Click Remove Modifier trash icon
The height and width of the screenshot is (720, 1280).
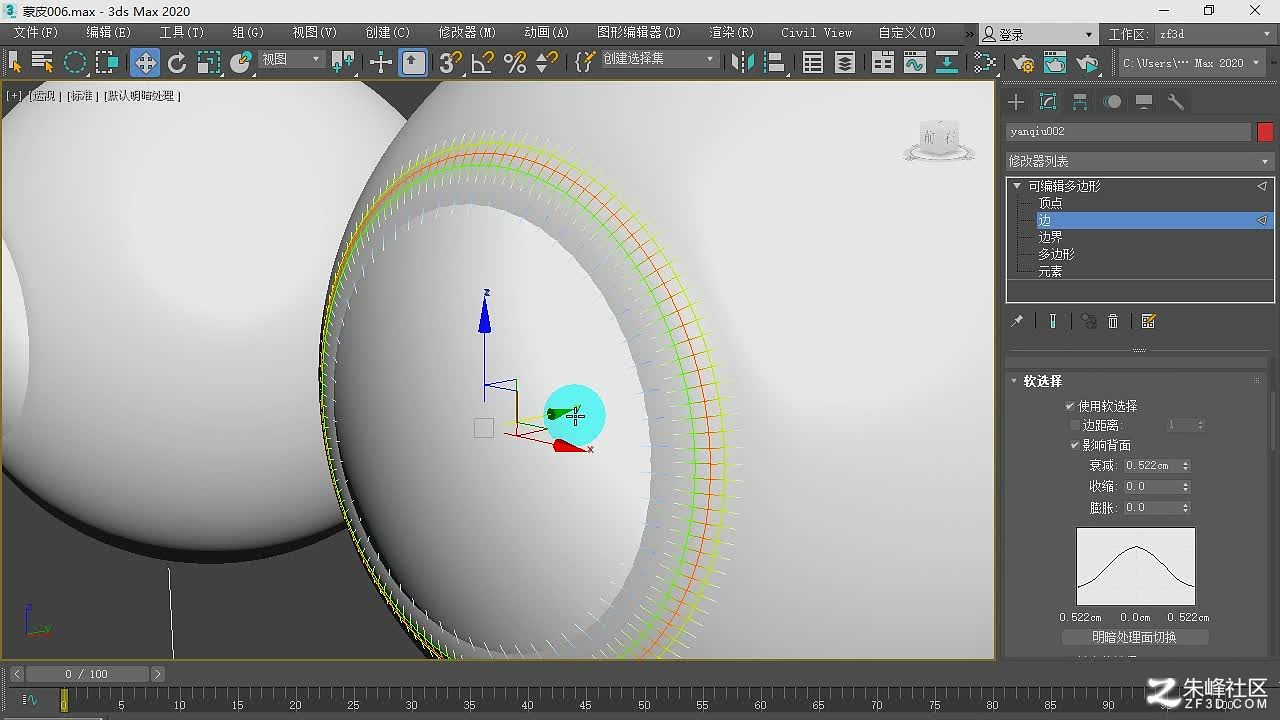[1113, 321]
